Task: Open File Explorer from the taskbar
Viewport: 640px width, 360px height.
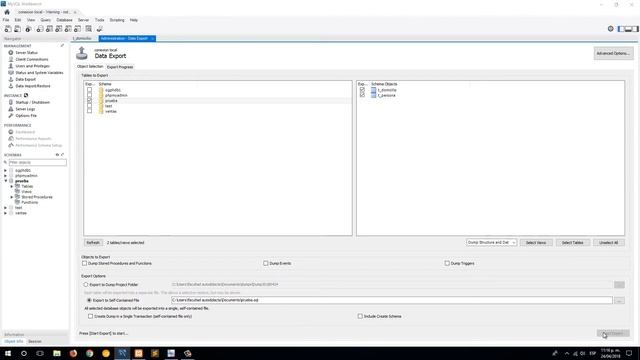Action: pos(57,353)
